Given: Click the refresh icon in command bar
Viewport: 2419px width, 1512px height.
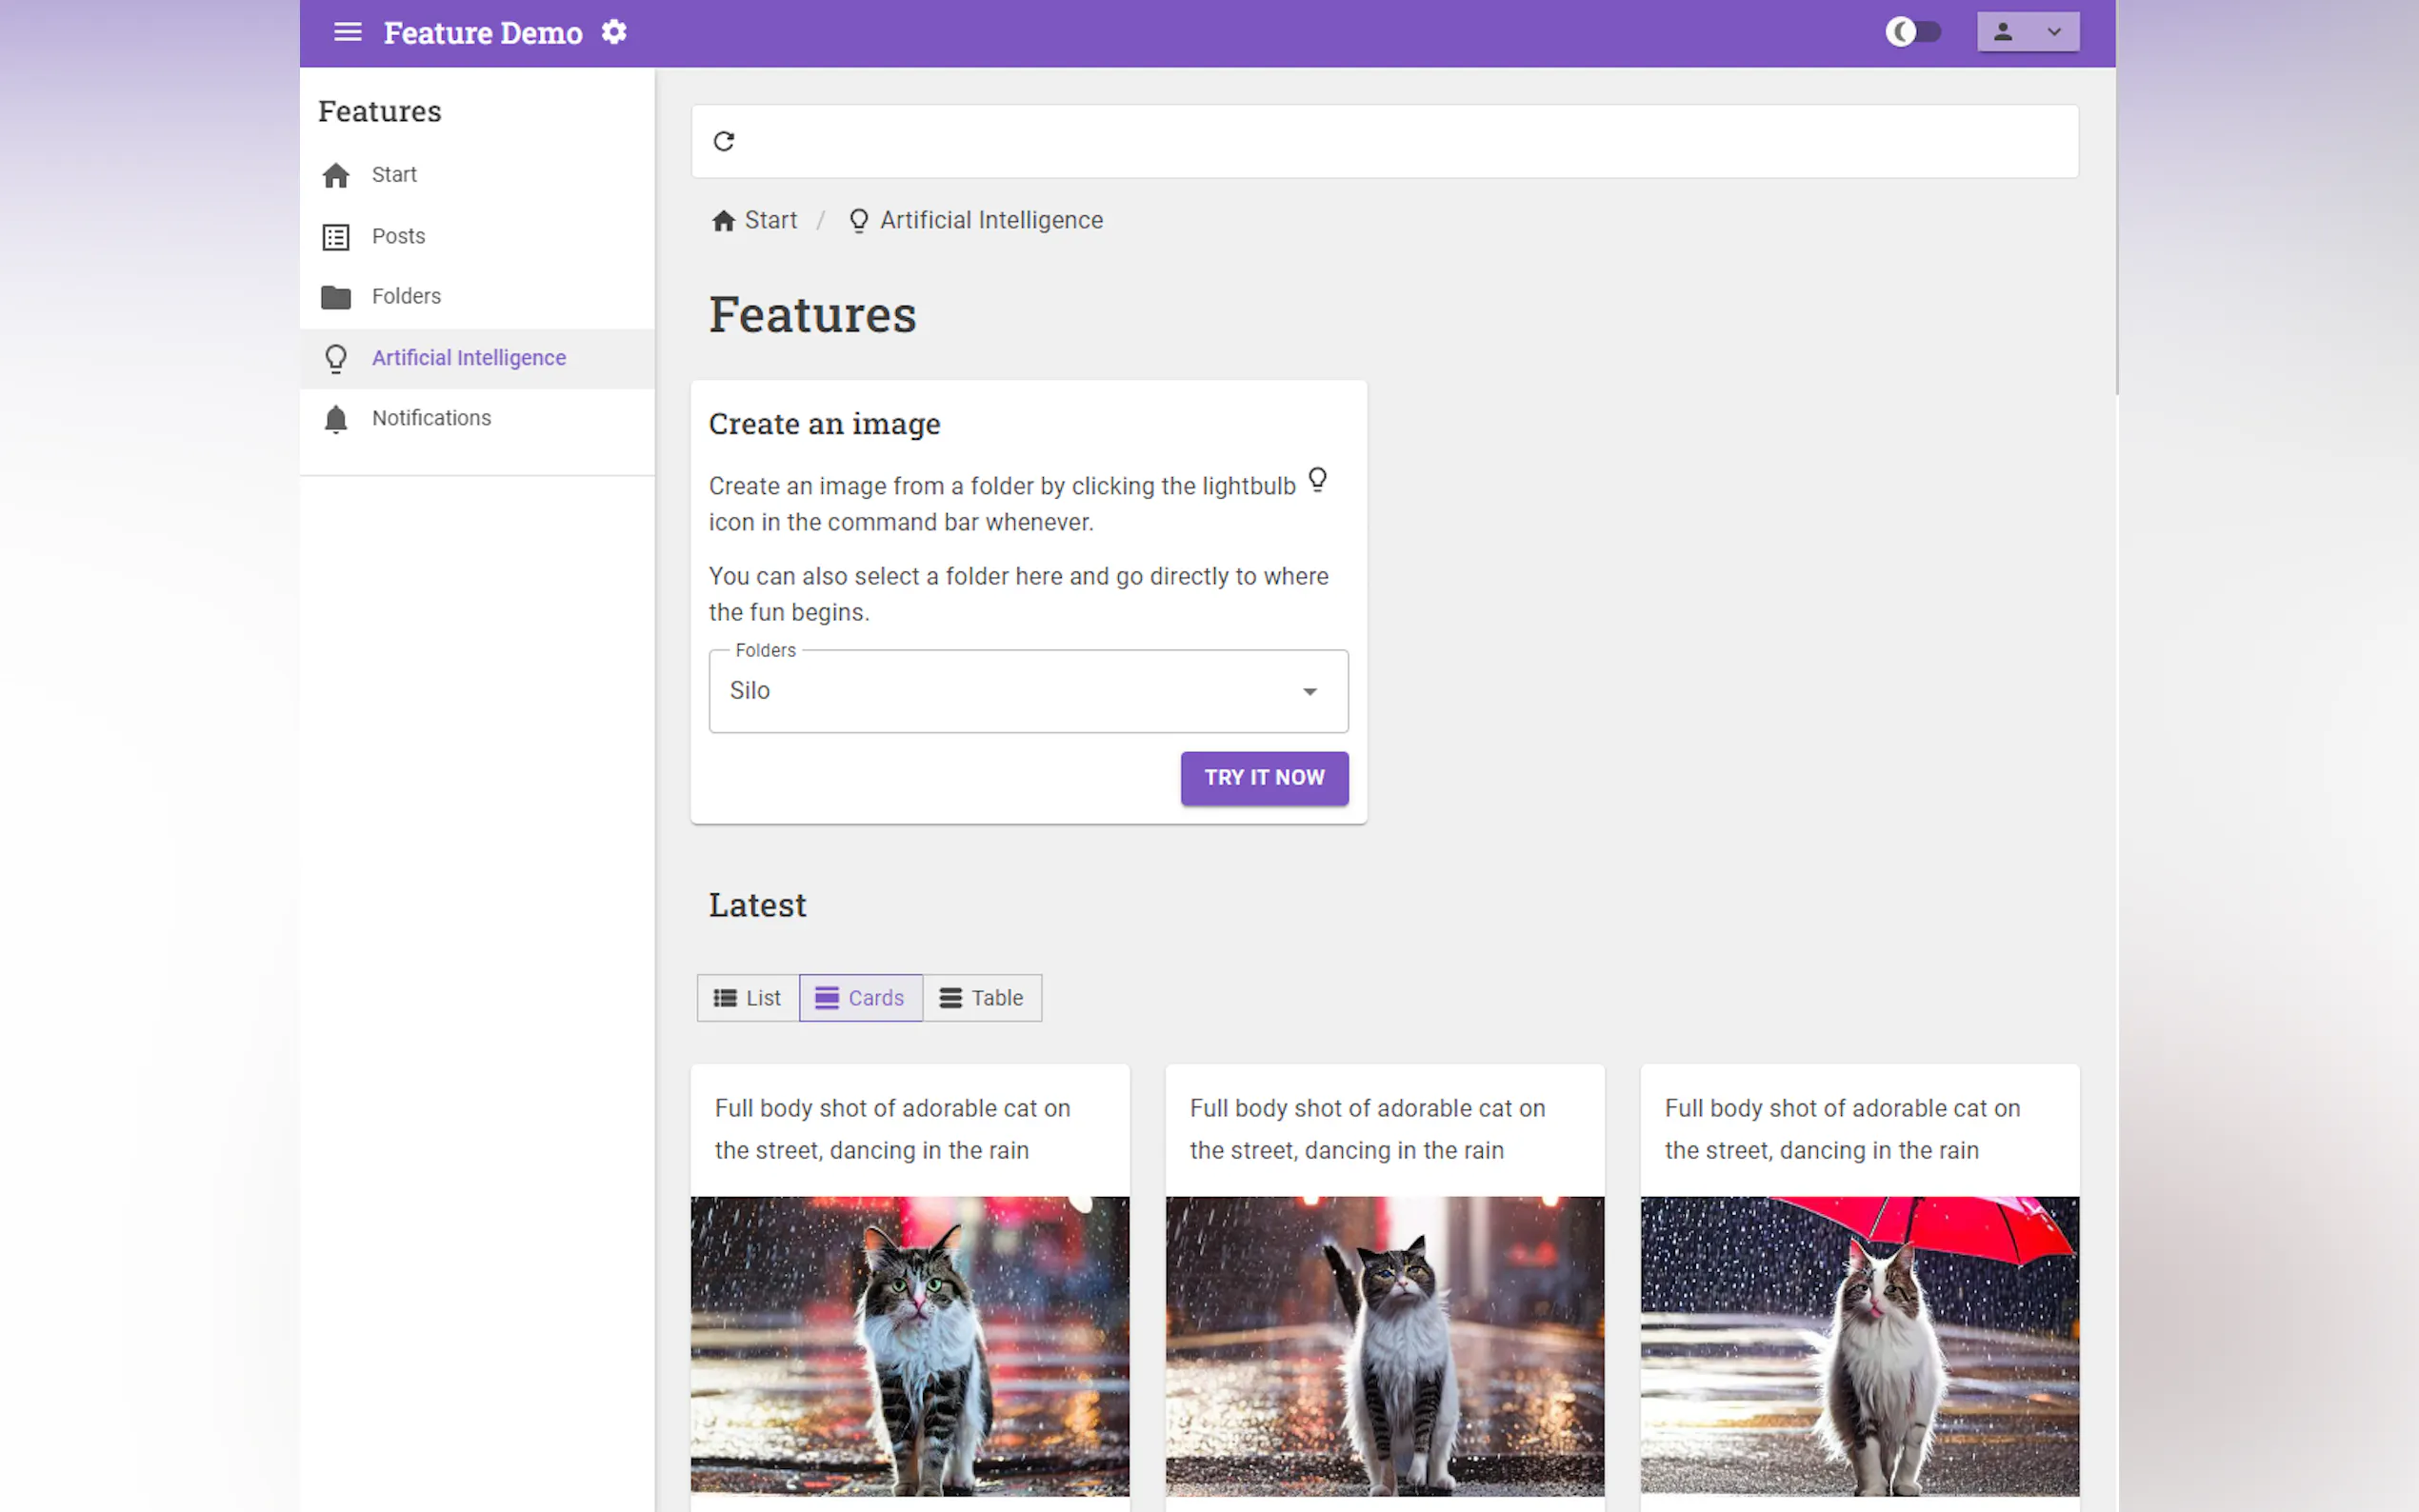Looking at the screenshot, I should 724,141.
